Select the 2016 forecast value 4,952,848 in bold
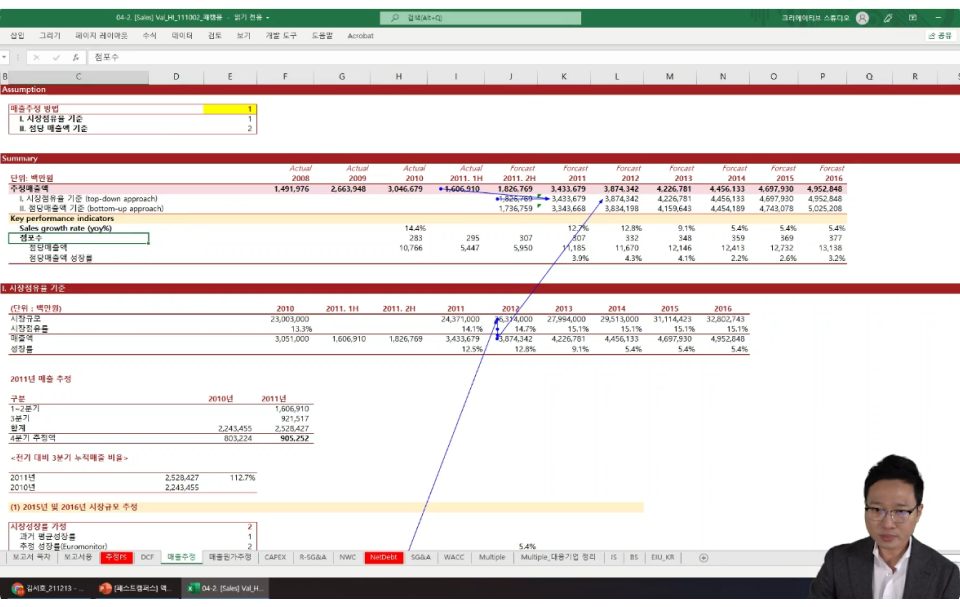960x607 pixels. coord(822,189)
